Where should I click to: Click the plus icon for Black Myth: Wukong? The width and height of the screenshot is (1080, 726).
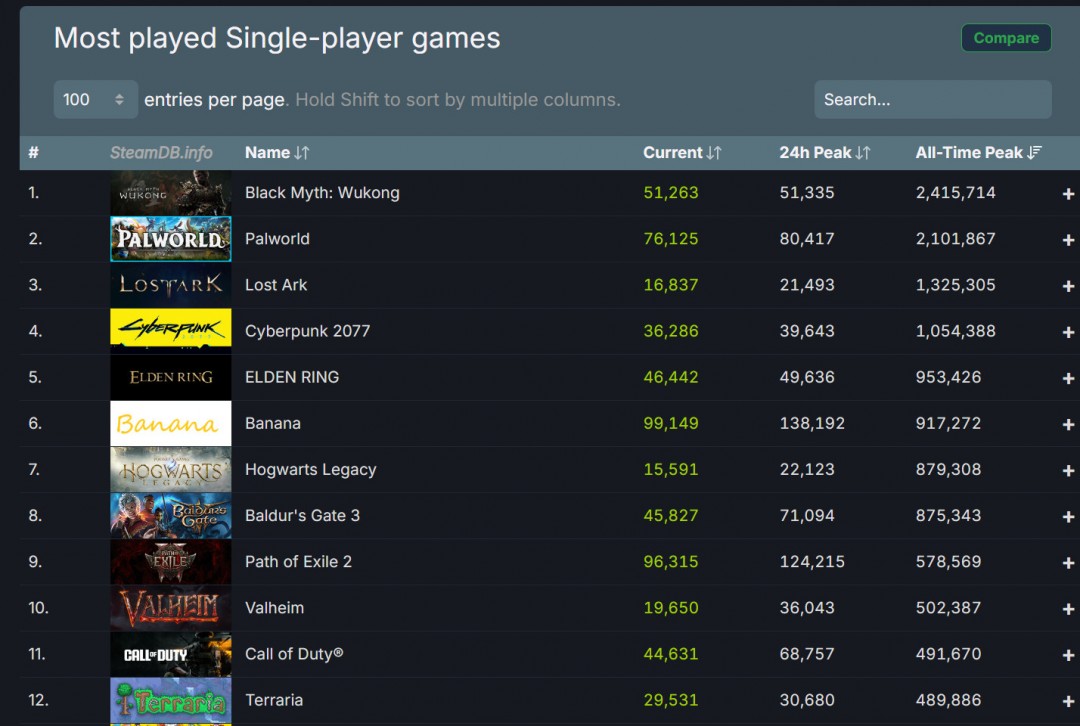(x=1068, y=194)
